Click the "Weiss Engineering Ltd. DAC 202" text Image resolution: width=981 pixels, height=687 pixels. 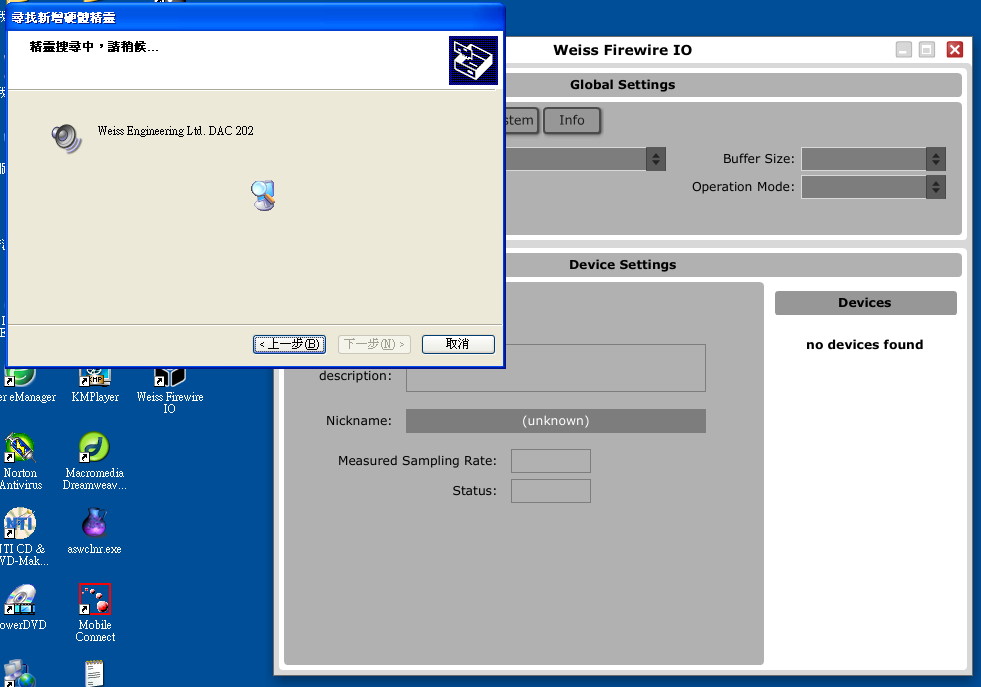(176, 131)
